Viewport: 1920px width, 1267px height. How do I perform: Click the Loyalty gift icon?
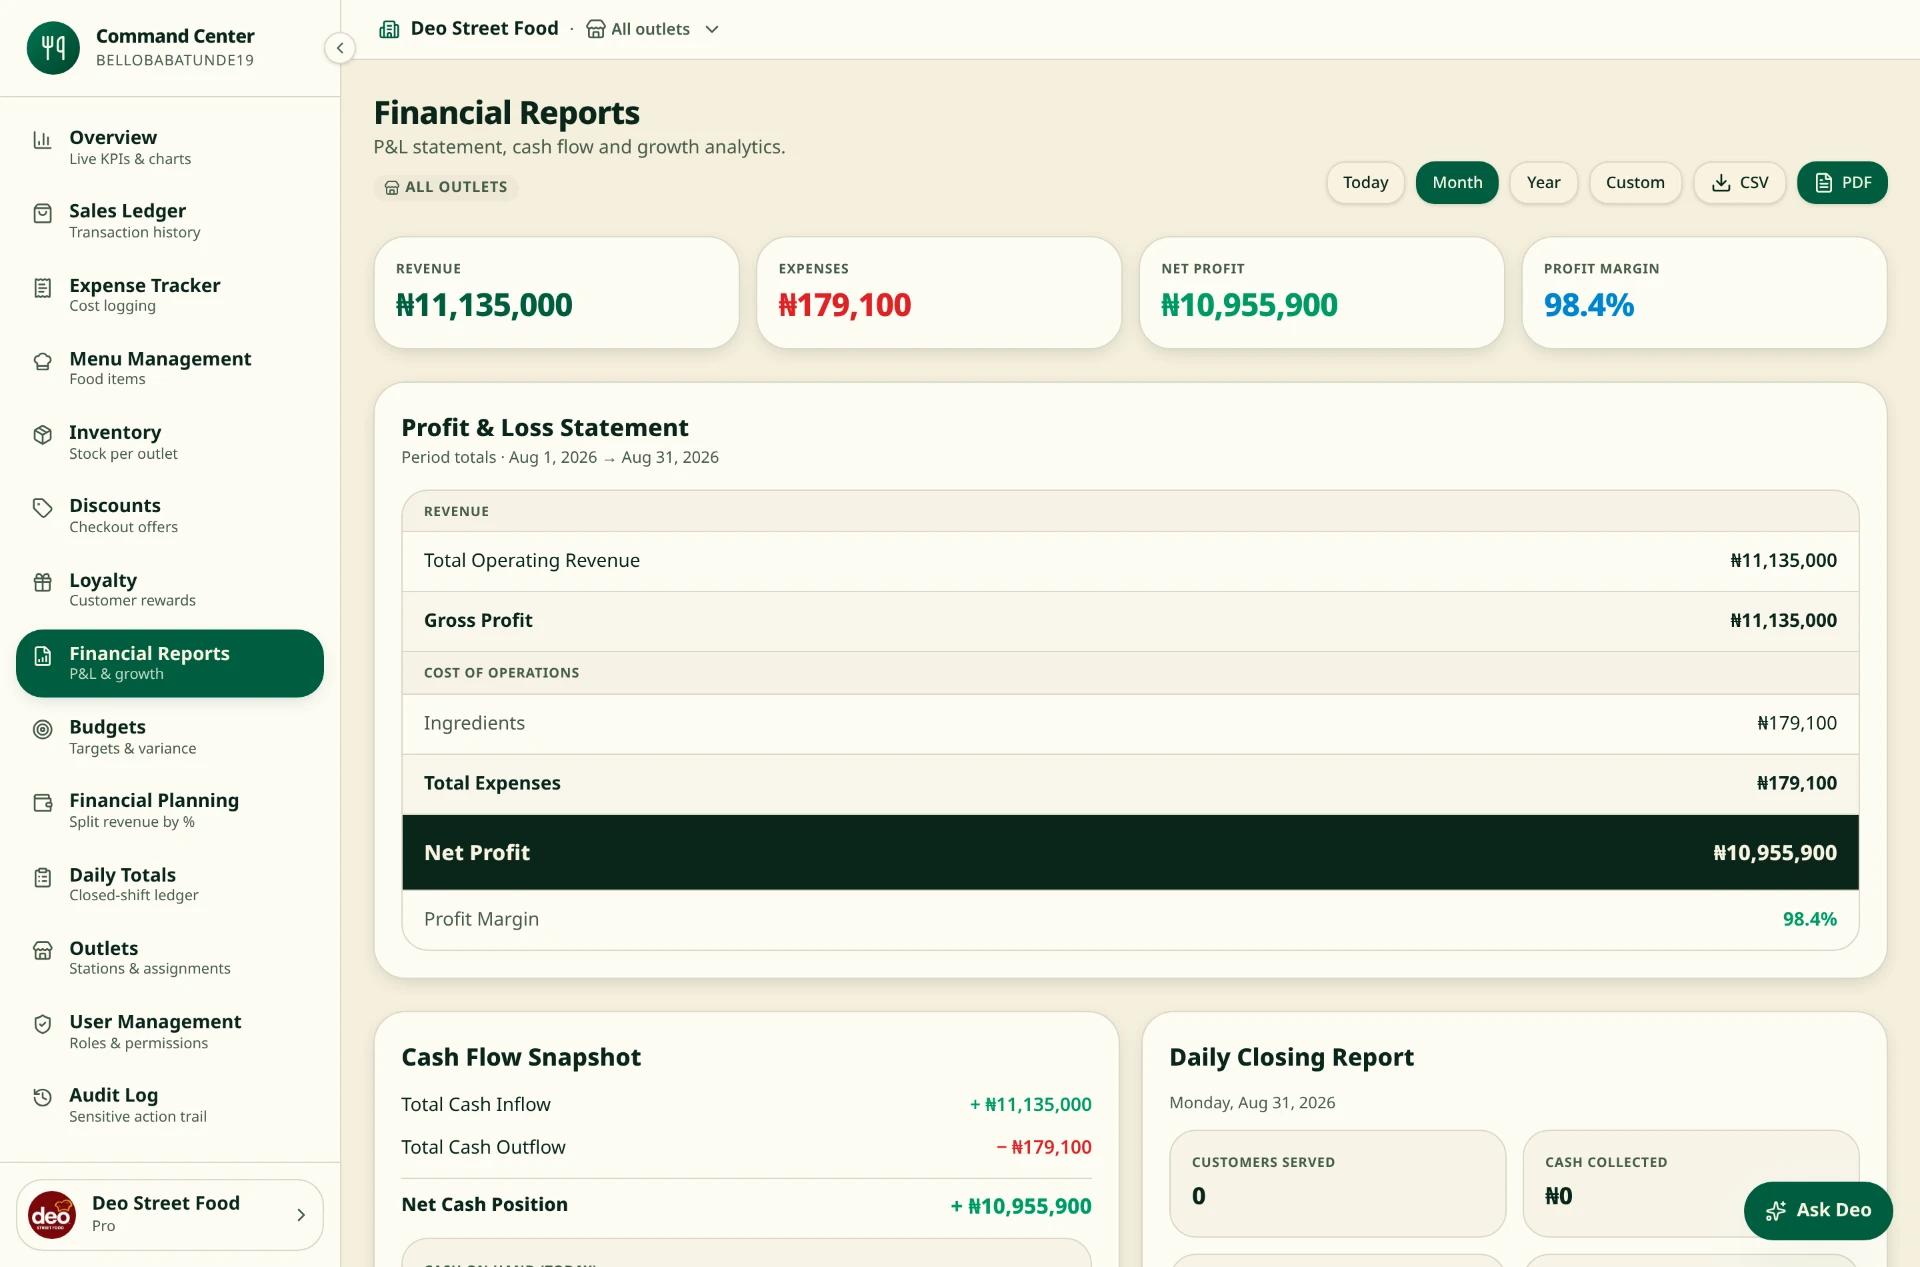tap(42, 582)
